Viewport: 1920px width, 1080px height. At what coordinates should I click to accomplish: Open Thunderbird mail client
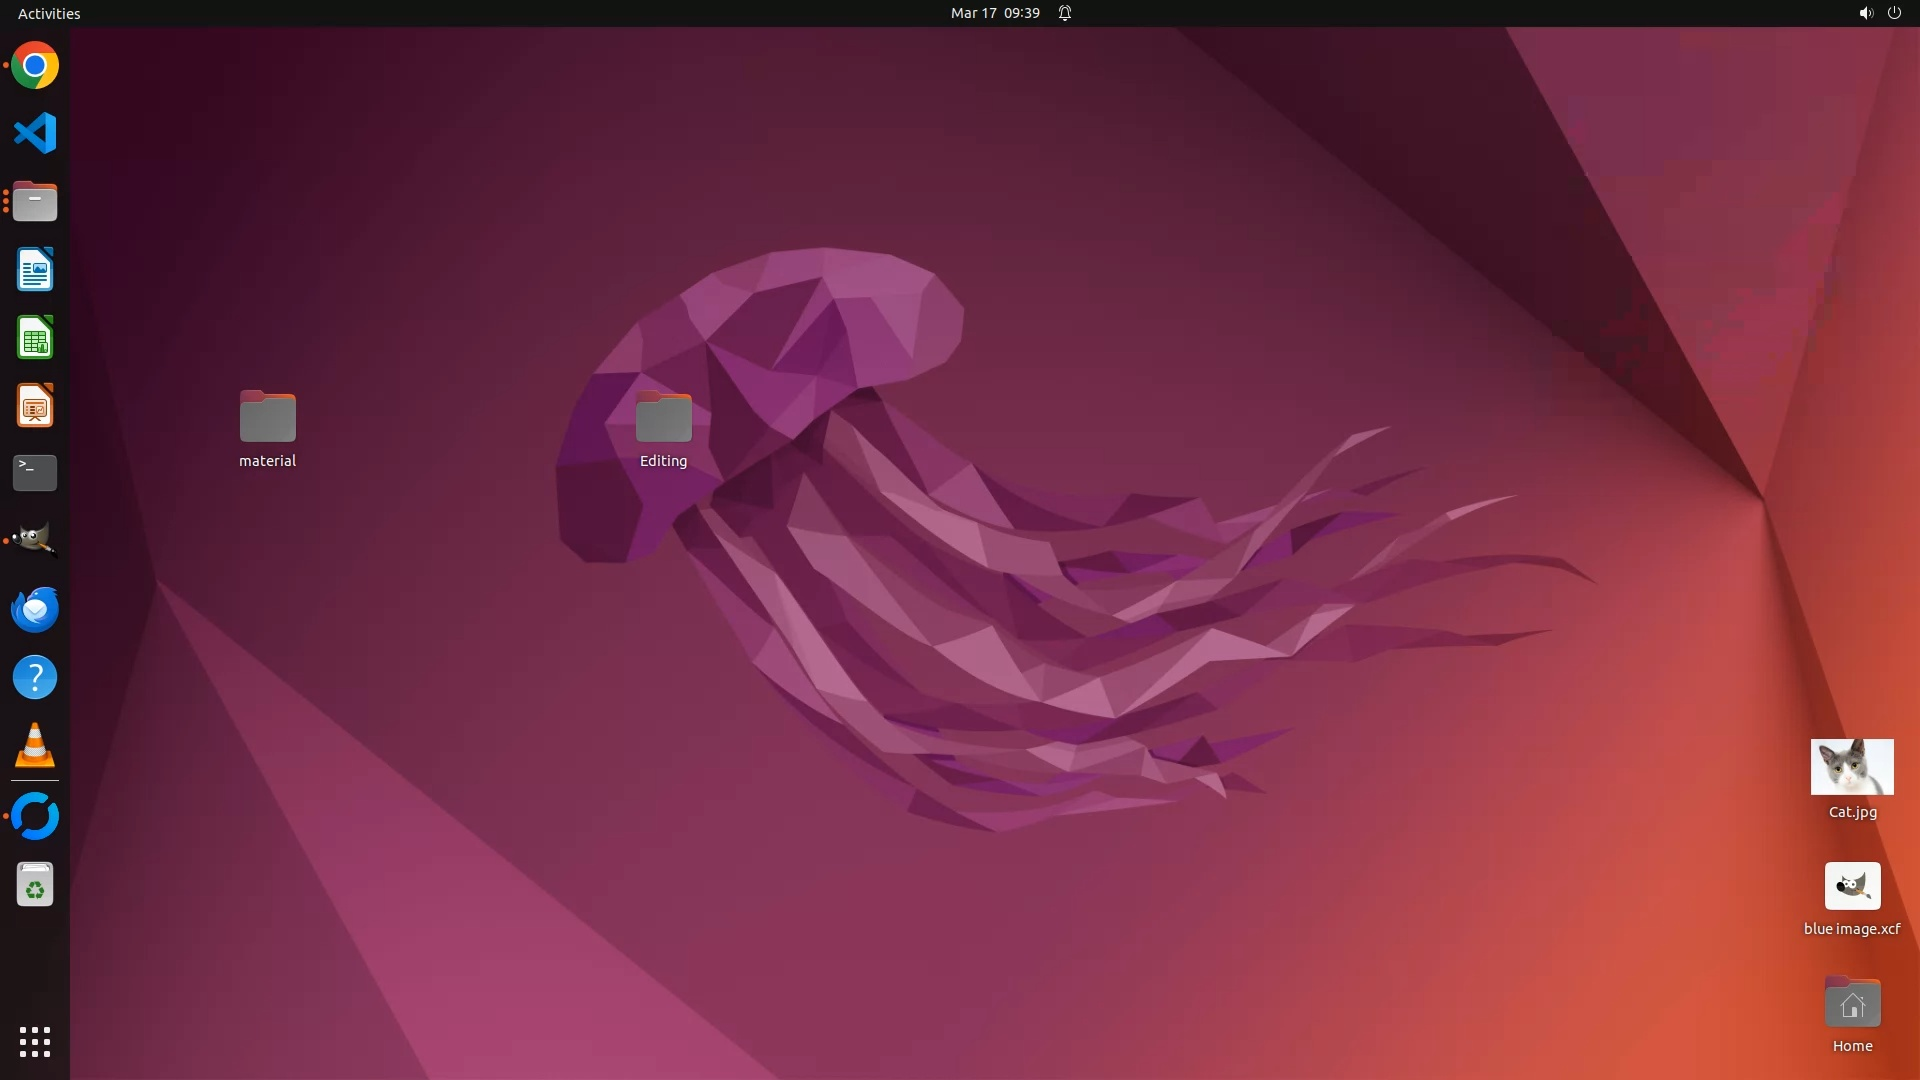pos(35,609)
